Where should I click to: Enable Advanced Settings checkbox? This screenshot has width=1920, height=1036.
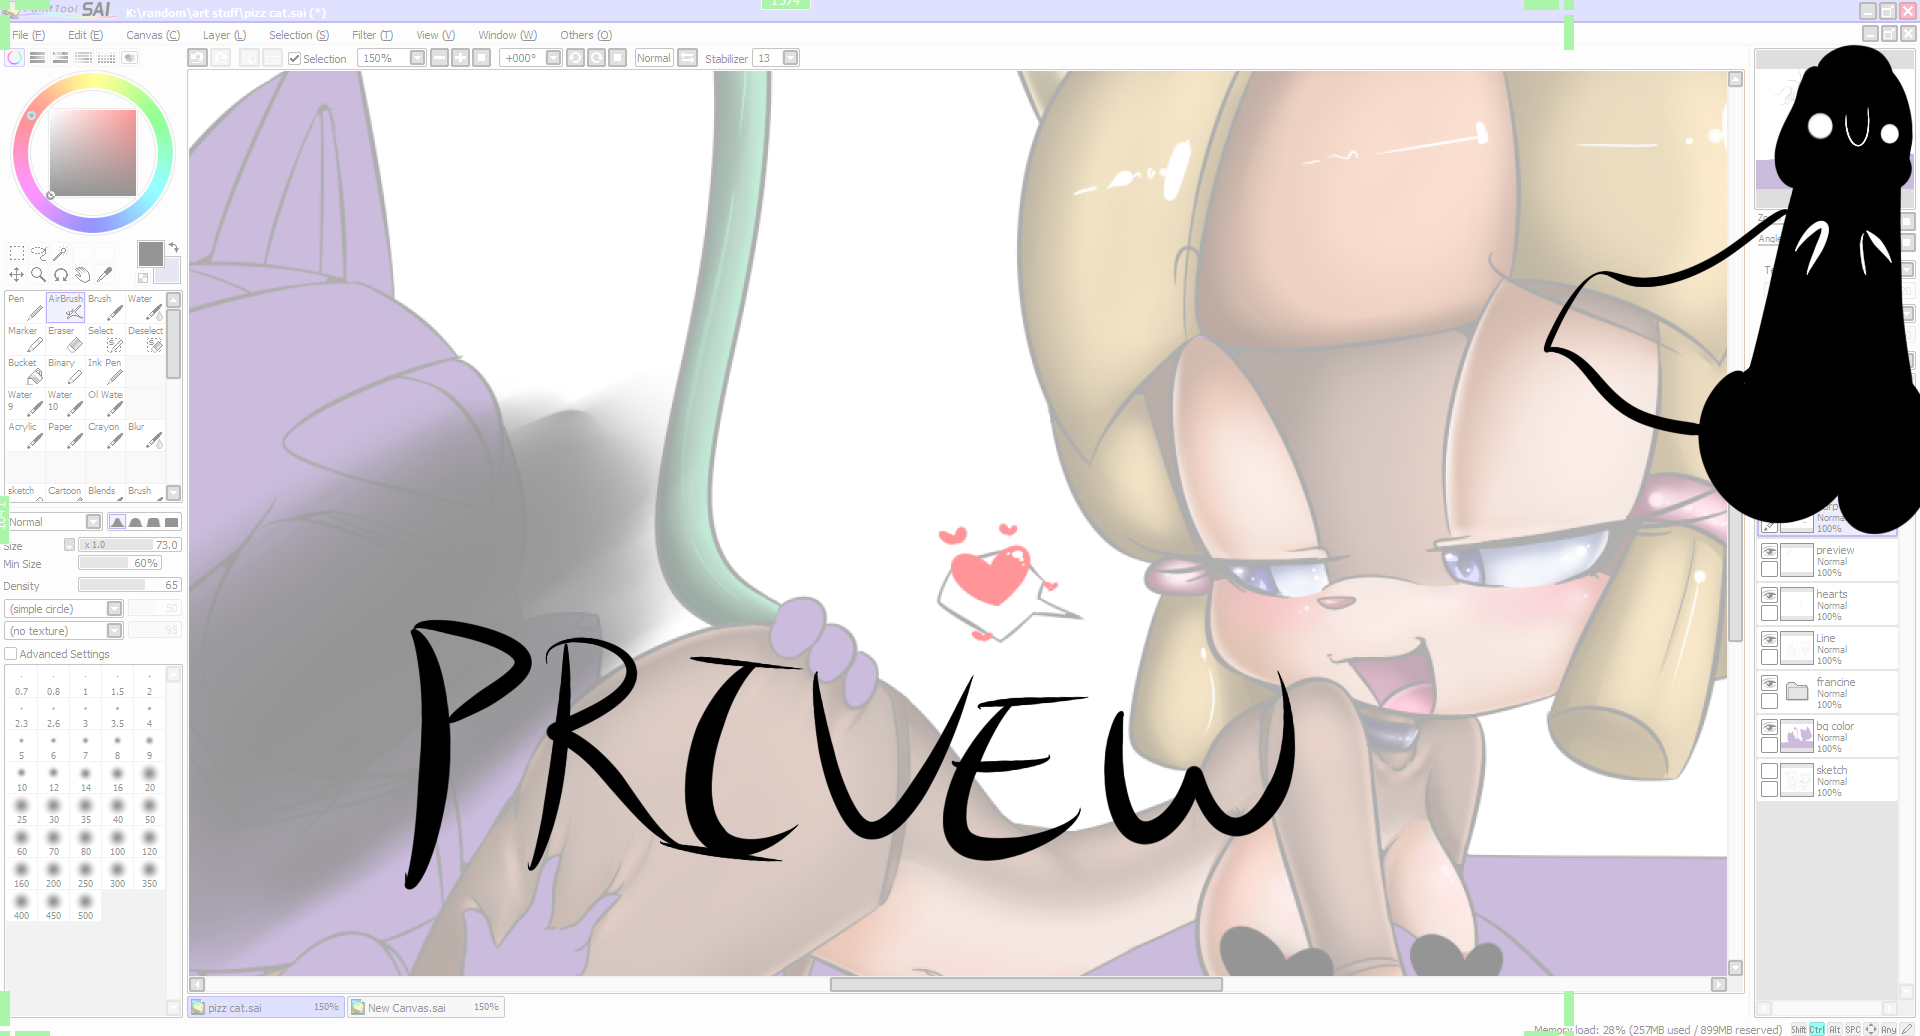[x=11, y=654]
